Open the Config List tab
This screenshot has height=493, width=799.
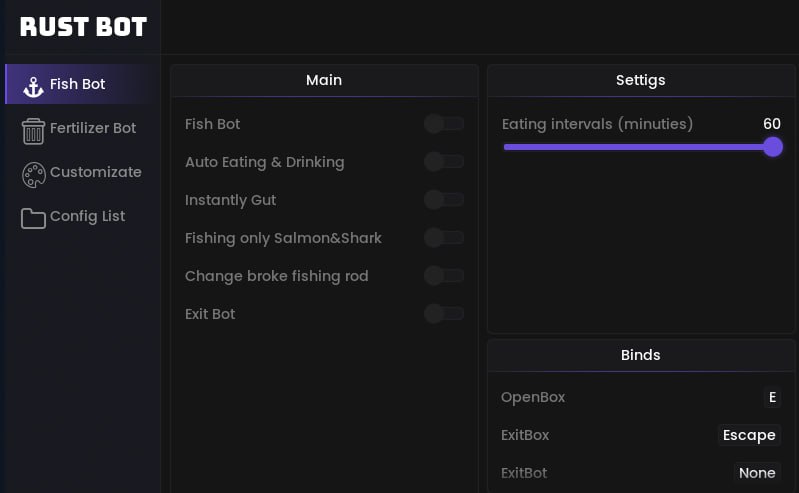tap(88, 216)
